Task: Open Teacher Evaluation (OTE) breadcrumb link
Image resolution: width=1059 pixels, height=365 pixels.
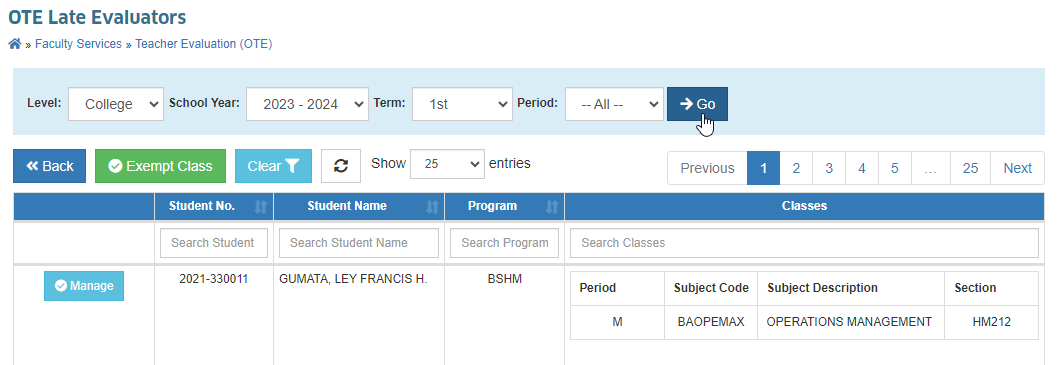Action: click(204, 44)
